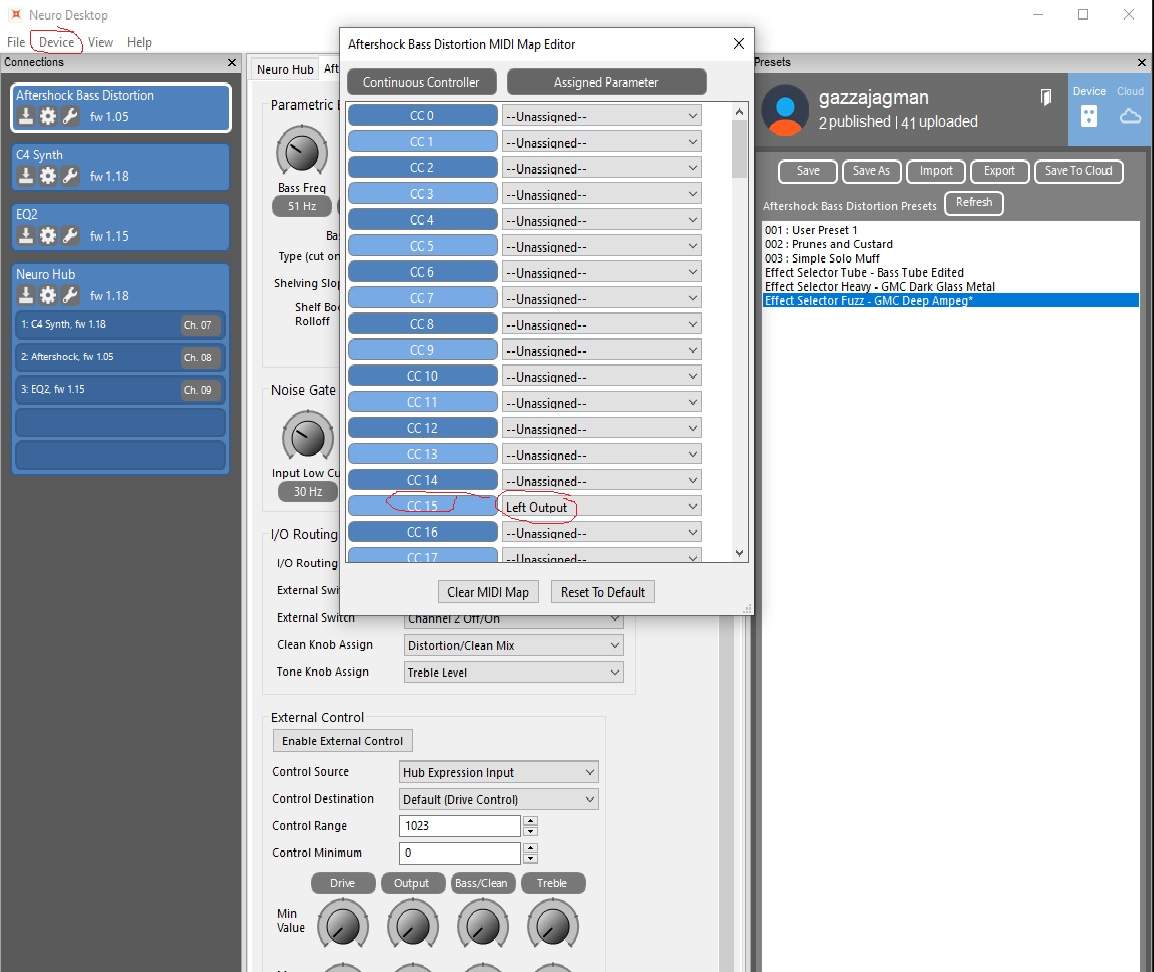1154x972 pixels.
Task: Open the CC 10 assigned parameter dropdown
Action: (601, 376)
